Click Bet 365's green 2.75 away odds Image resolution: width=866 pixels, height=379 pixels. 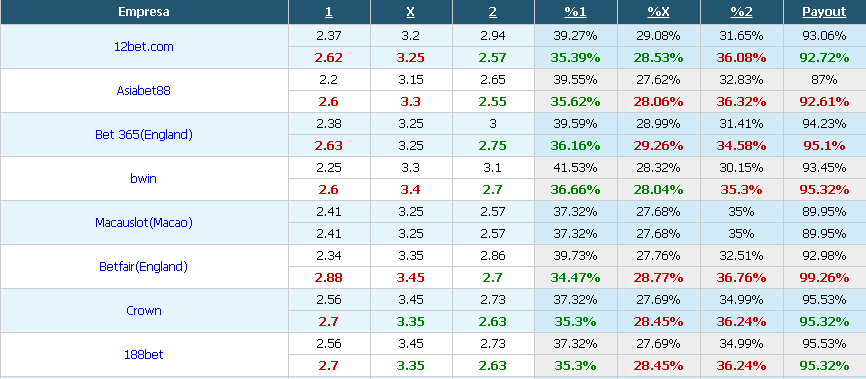(x=493, y=146)
